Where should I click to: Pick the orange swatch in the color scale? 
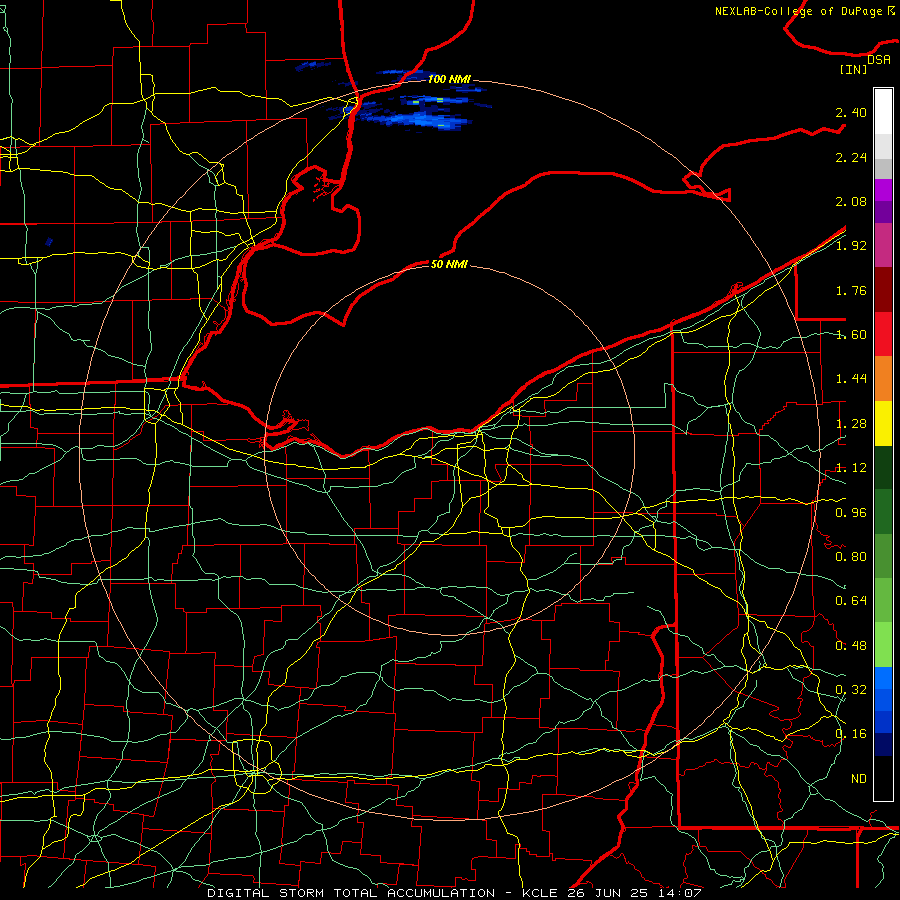click(x=883, y=379)
